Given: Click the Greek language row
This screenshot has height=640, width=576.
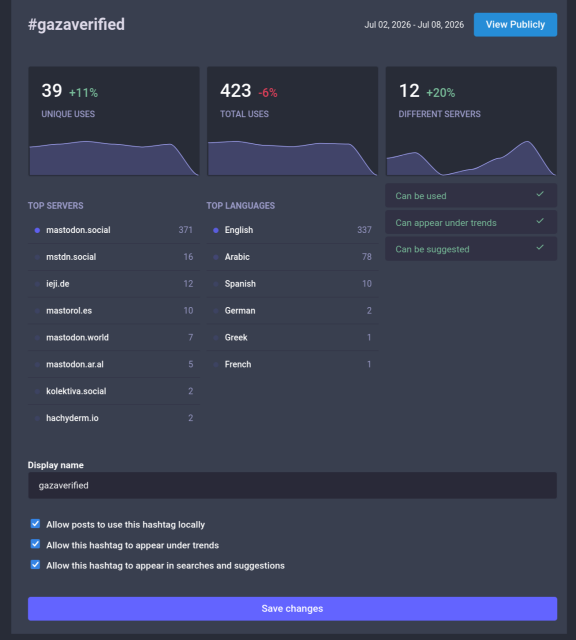Looking at the screenshot, I should (292, 338).
